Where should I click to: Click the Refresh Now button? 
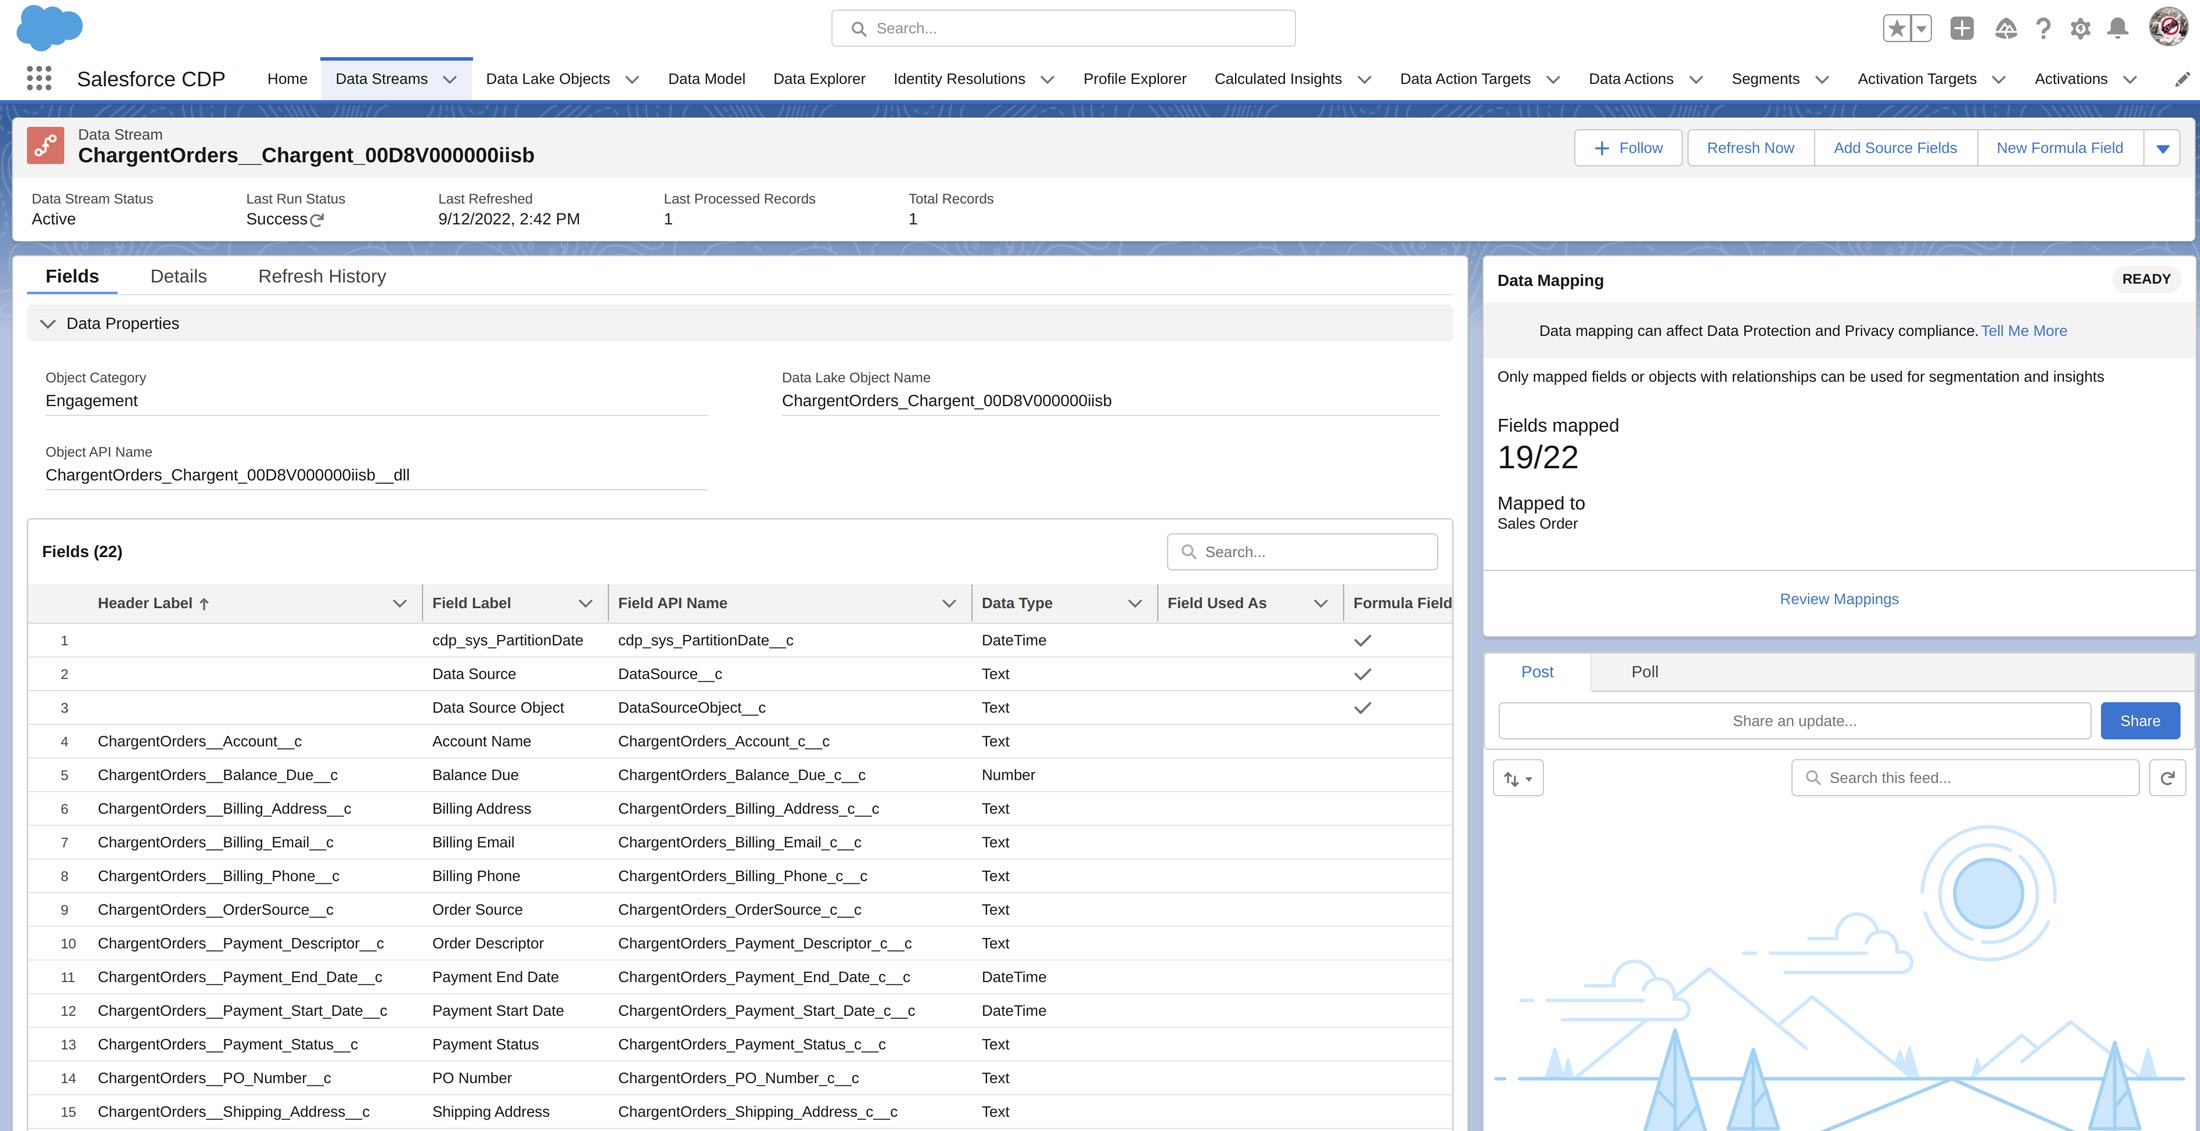(x=1750, y=148)
